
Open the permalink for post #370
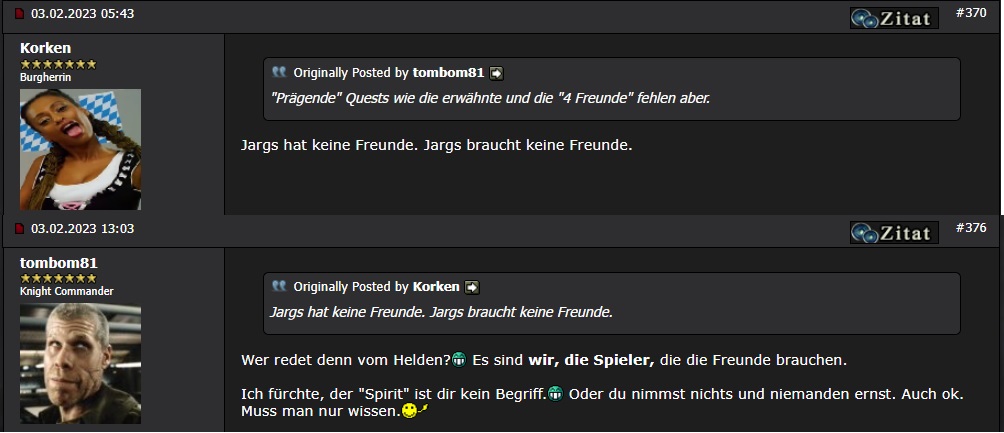tap(970, 13)
